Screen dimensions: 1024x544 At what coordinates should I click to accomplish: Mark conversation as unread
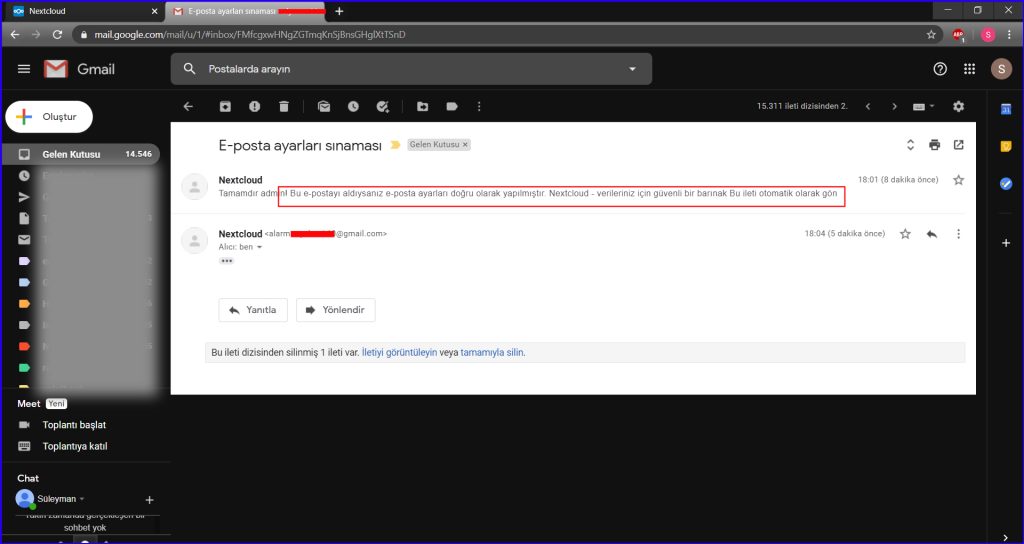coord(324,106)
